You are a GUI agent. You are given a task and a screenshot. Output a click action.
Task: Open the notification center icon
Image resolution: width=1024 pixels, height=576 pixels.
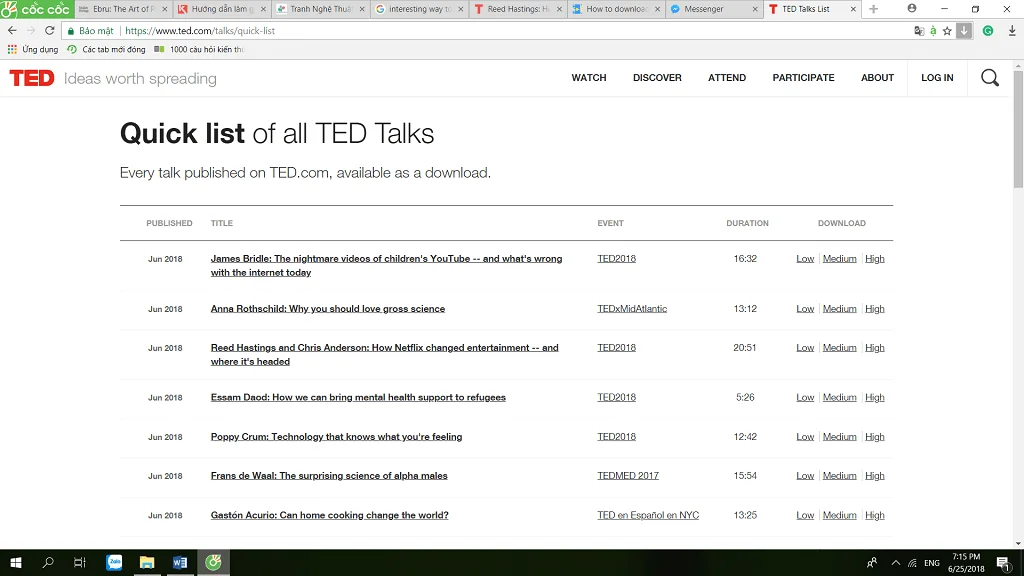pos(1004,563)
